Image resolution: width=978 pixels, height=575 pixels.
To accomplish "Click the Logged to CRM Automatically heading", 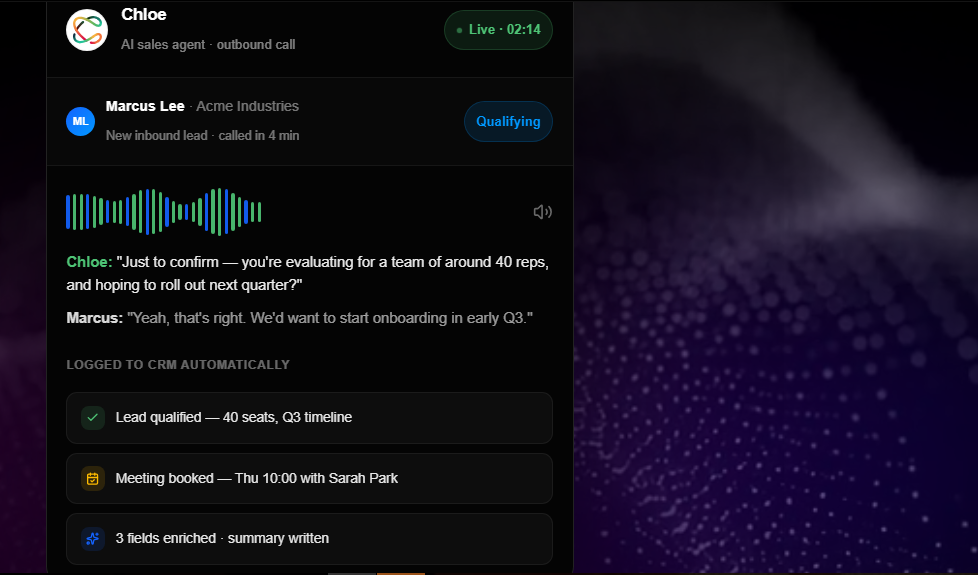I will 178,365.
